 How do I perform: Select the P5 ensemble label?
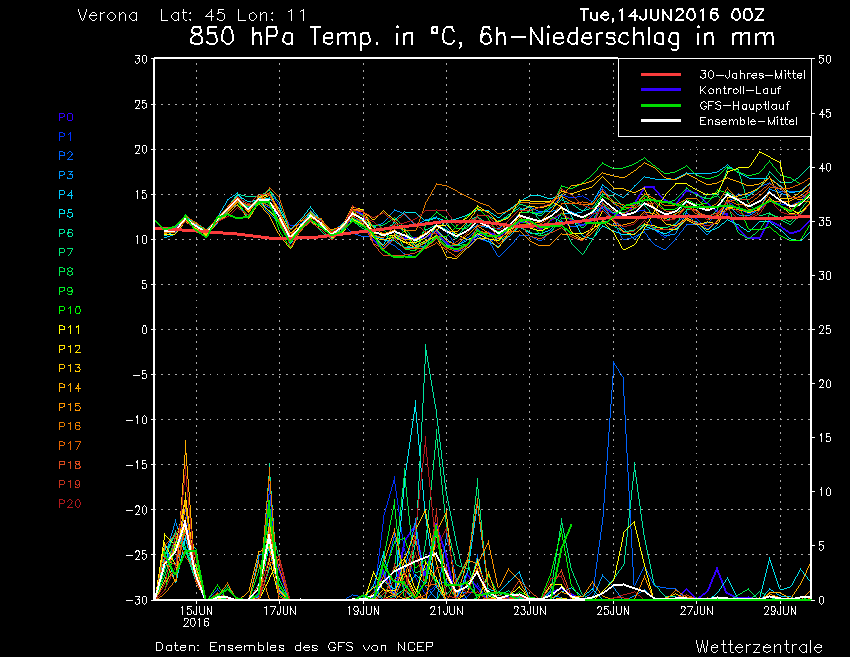66,214
